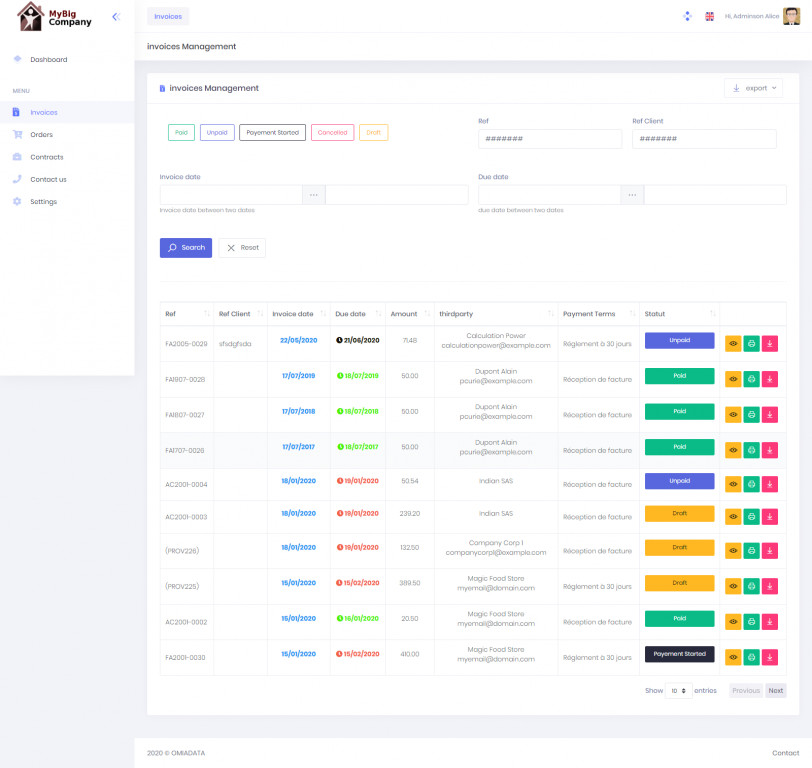
Task: Go to Contracts in the sidebar menu
Action: pyautogui.click(x=46, y=157)
